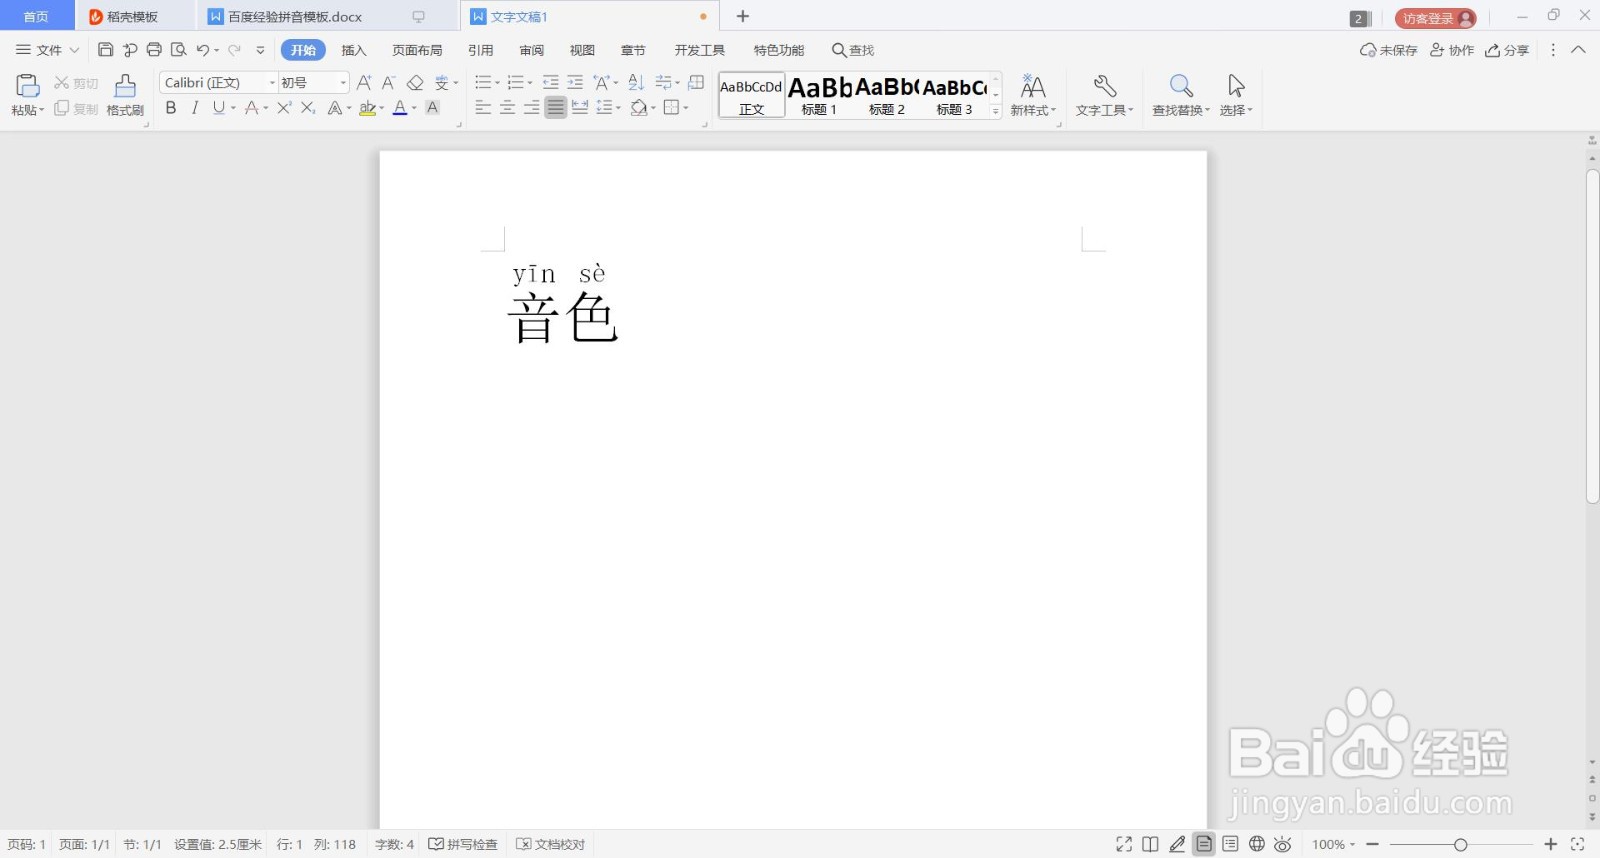This screenshot has width=1600, height=858.
Task: Click the Save icon in quick toolbar
Action: pyautogui.click(x=105, y=50)
